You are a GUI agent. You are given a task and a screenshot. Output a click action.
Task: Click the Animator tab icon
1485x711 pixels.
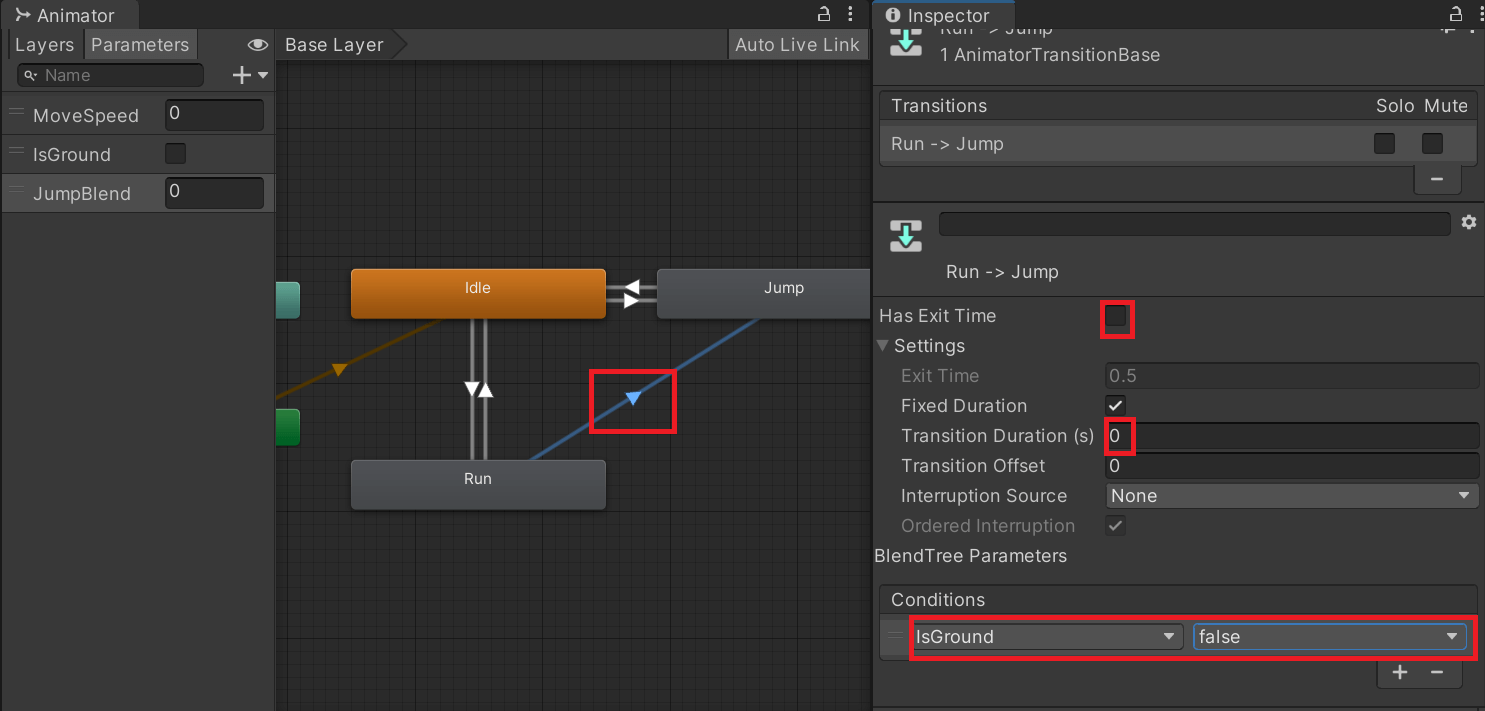pos(23,15)
